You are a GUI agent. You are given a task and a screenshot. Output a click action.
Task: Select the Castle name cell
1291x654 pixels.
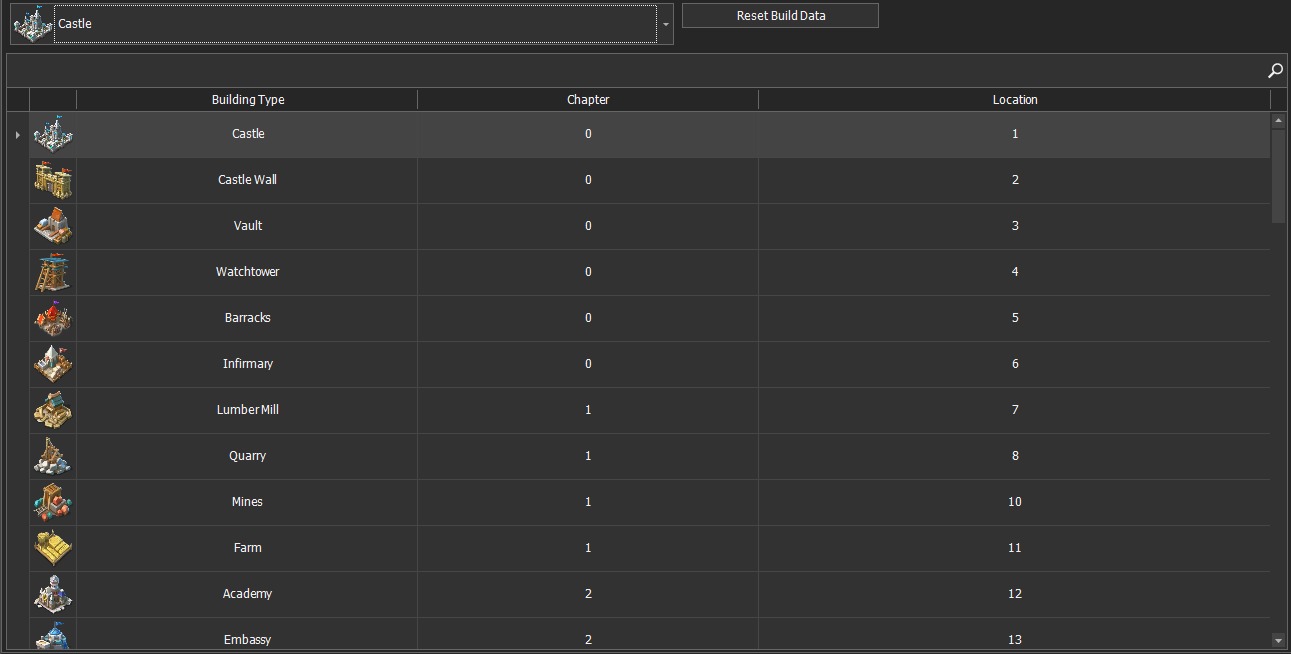point(247,134)
